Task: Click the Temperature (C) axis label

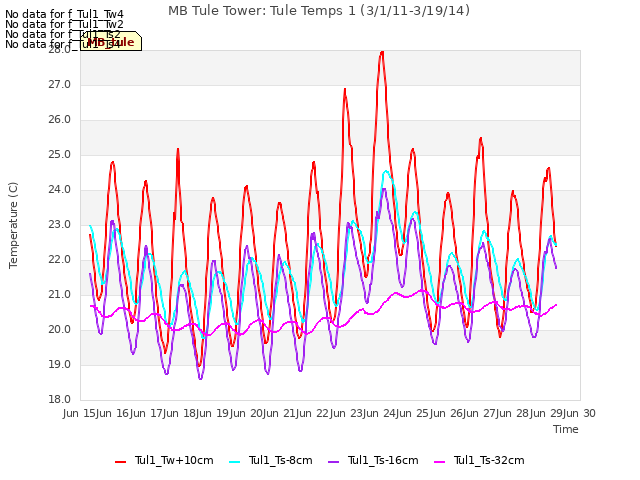Action: 13,225
